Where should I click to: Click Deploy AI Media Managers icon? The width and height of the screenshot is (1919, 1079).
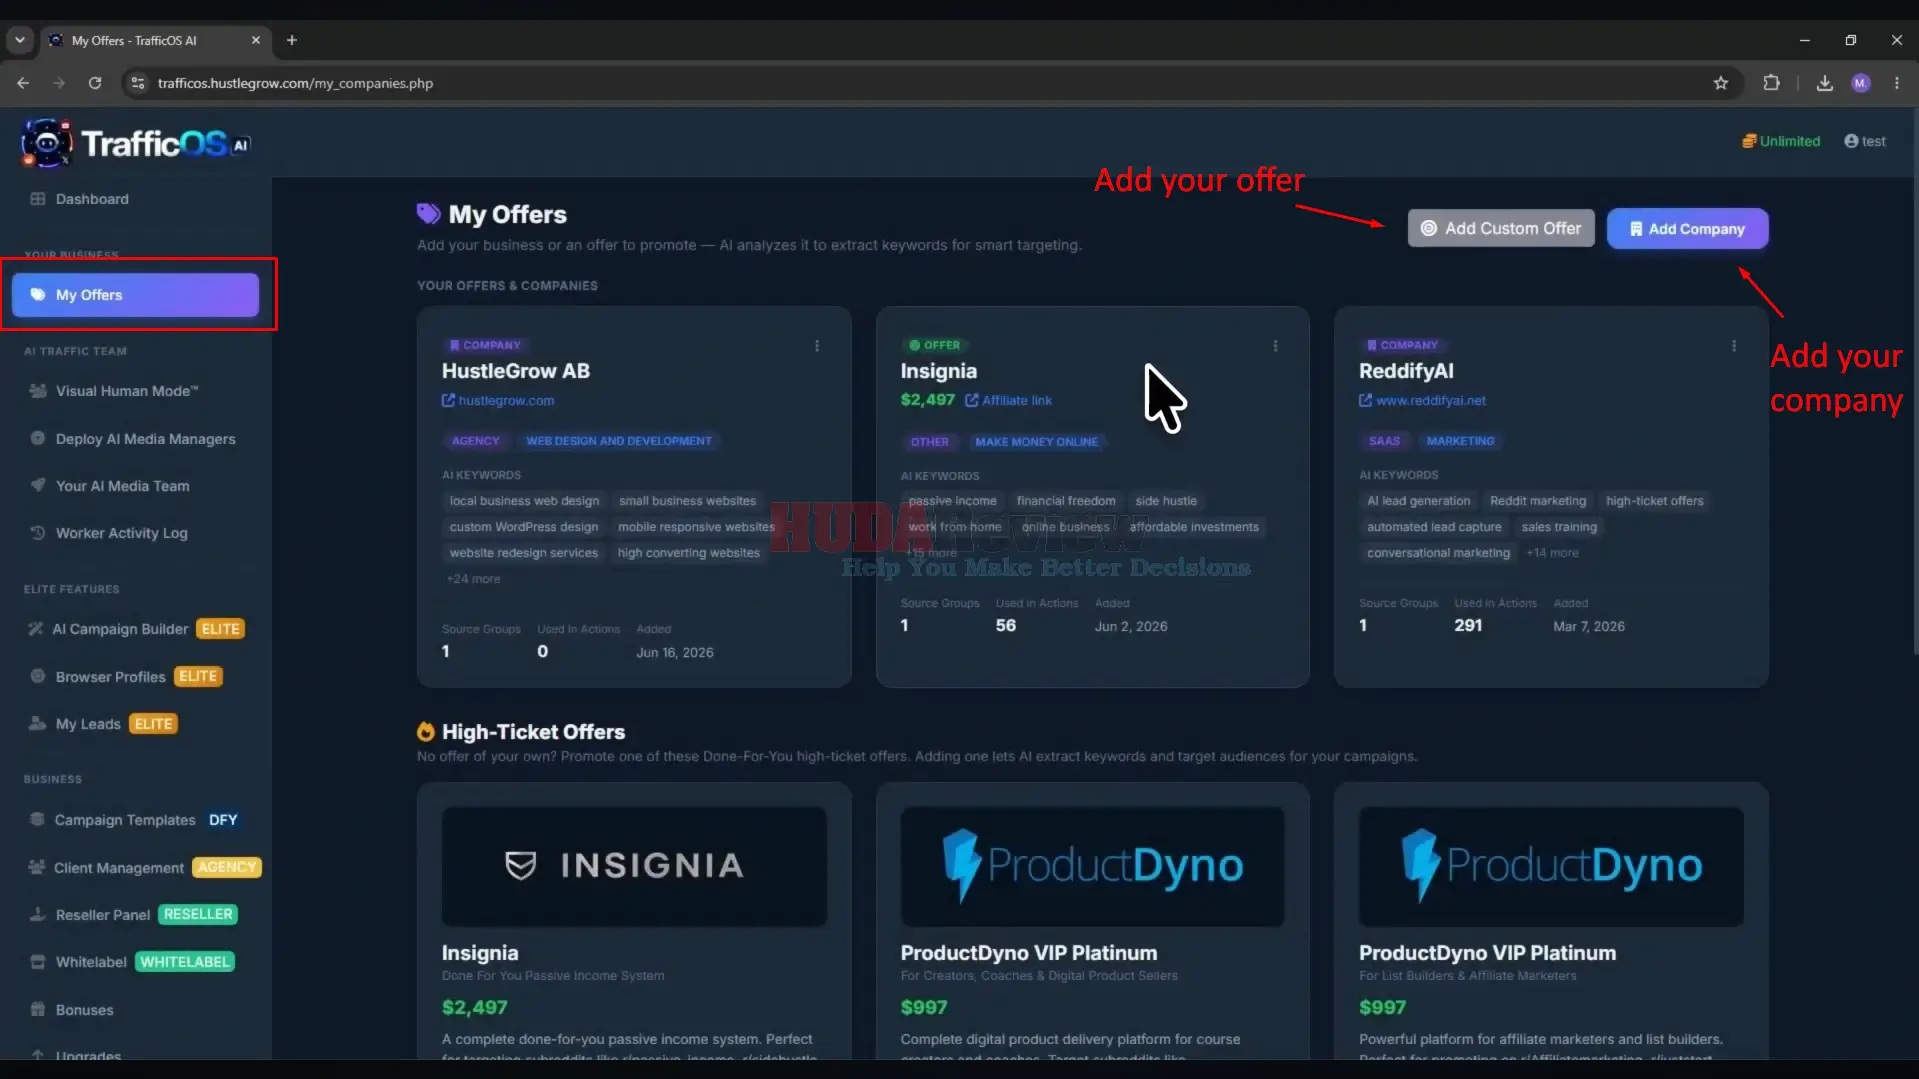pyautogui.click(x=38, y=438)
